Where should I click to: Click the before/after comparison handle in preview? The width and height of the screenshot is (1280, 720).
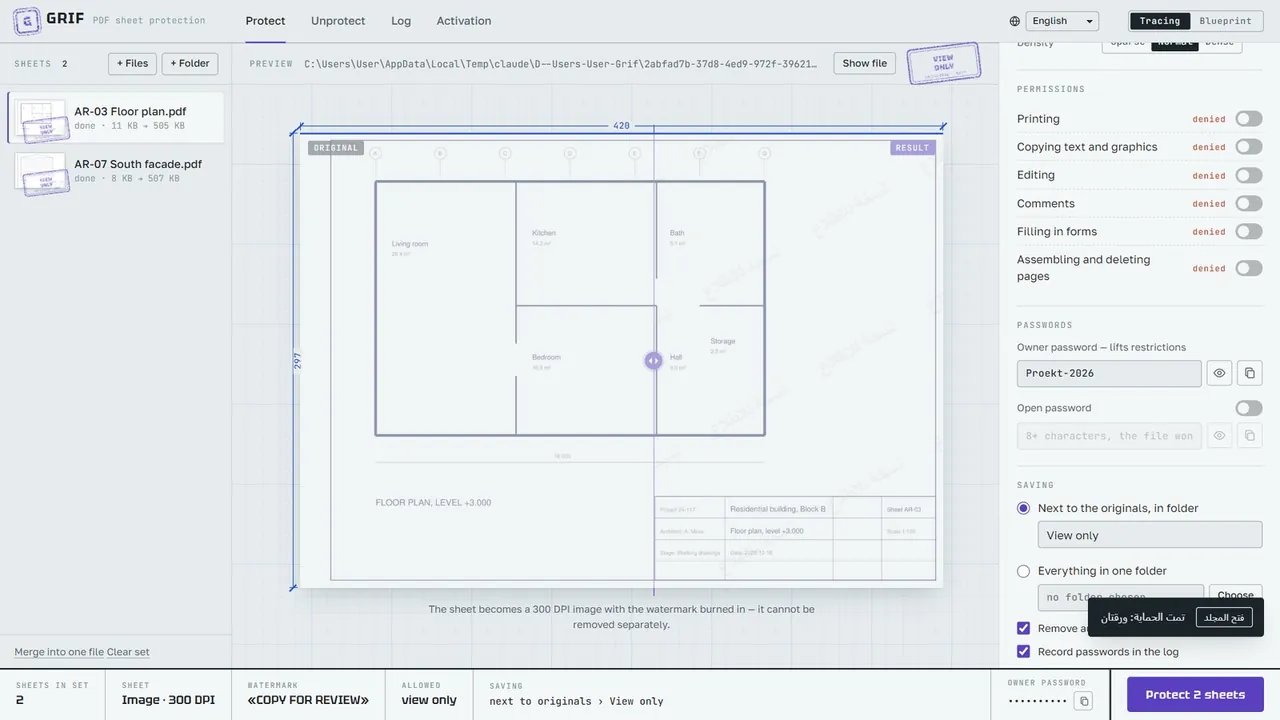pos(653,361)
